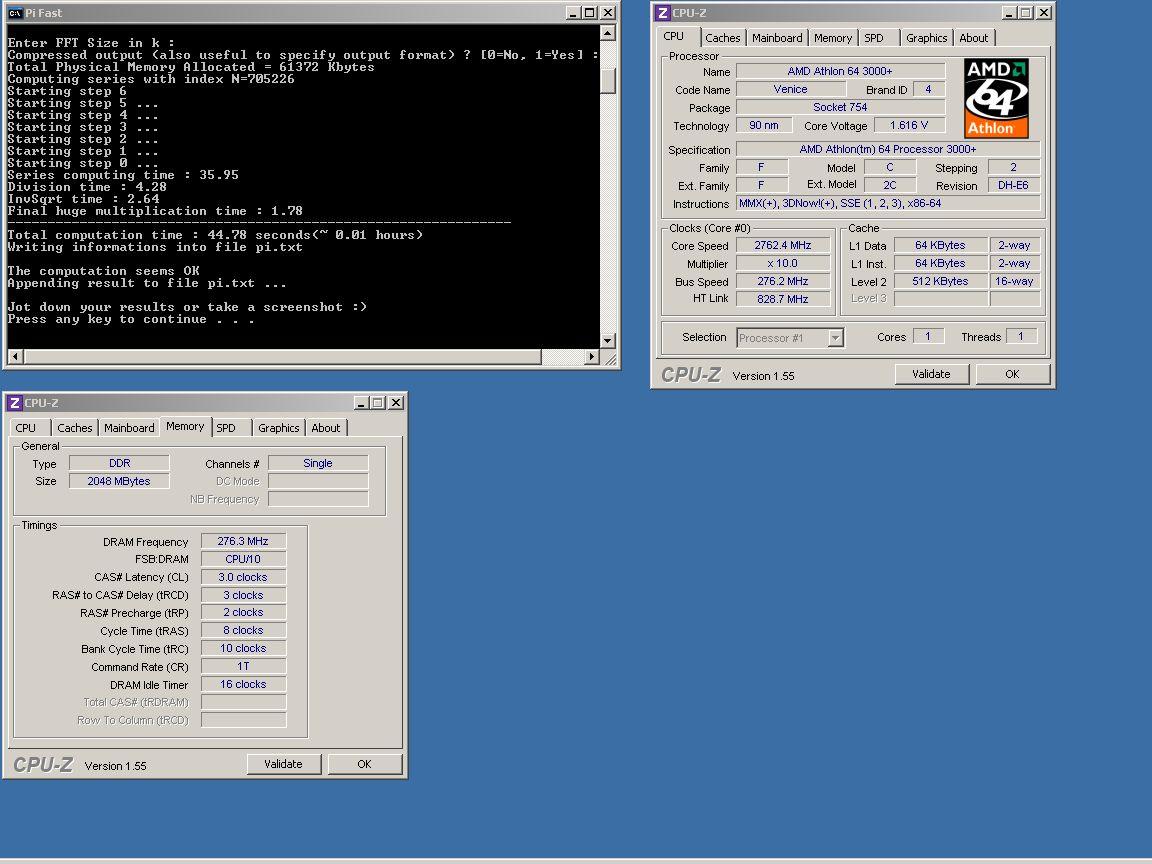Click Total computation time line in Pi Fast
1152x864 pixels.
coord(215,235)
